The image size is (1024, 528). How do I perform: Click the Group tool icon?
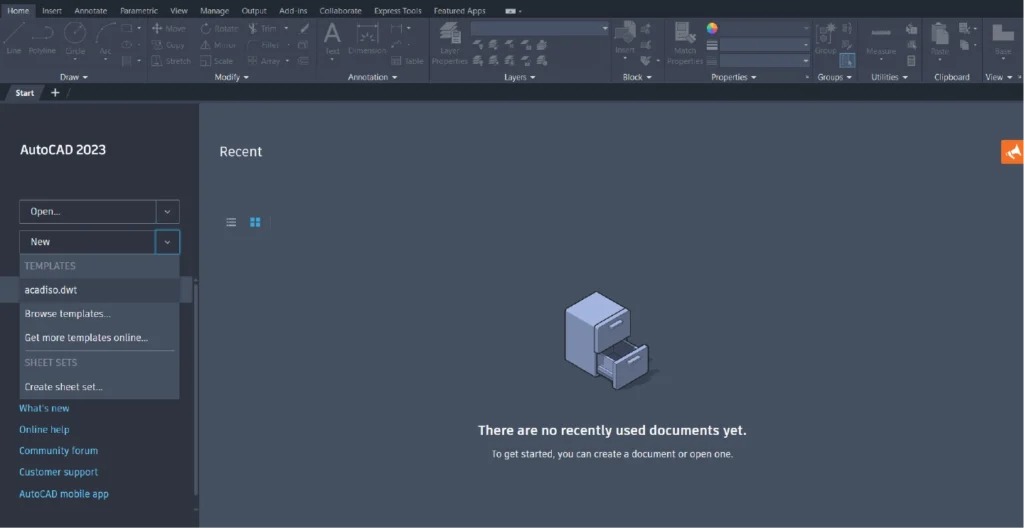coord(825,39)
